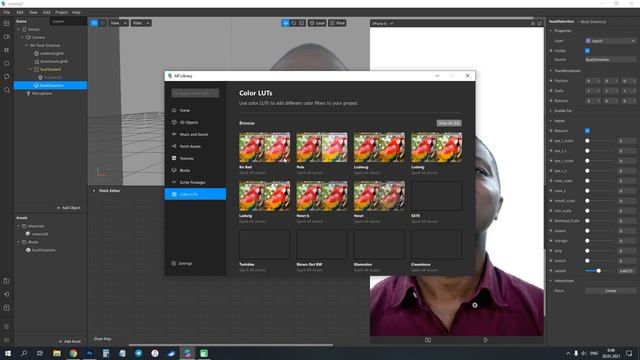Screen dimensions: 640x360
Task: Collapse the Device tree node
Action: (18, 29)
